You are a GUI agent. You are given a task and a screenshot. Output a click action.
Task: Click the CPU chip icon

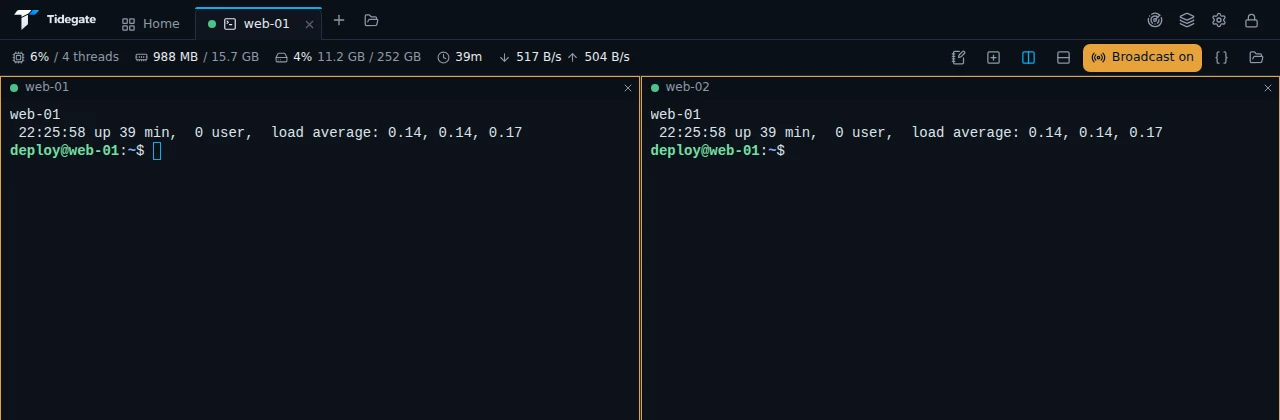click(x=19, y=58)
